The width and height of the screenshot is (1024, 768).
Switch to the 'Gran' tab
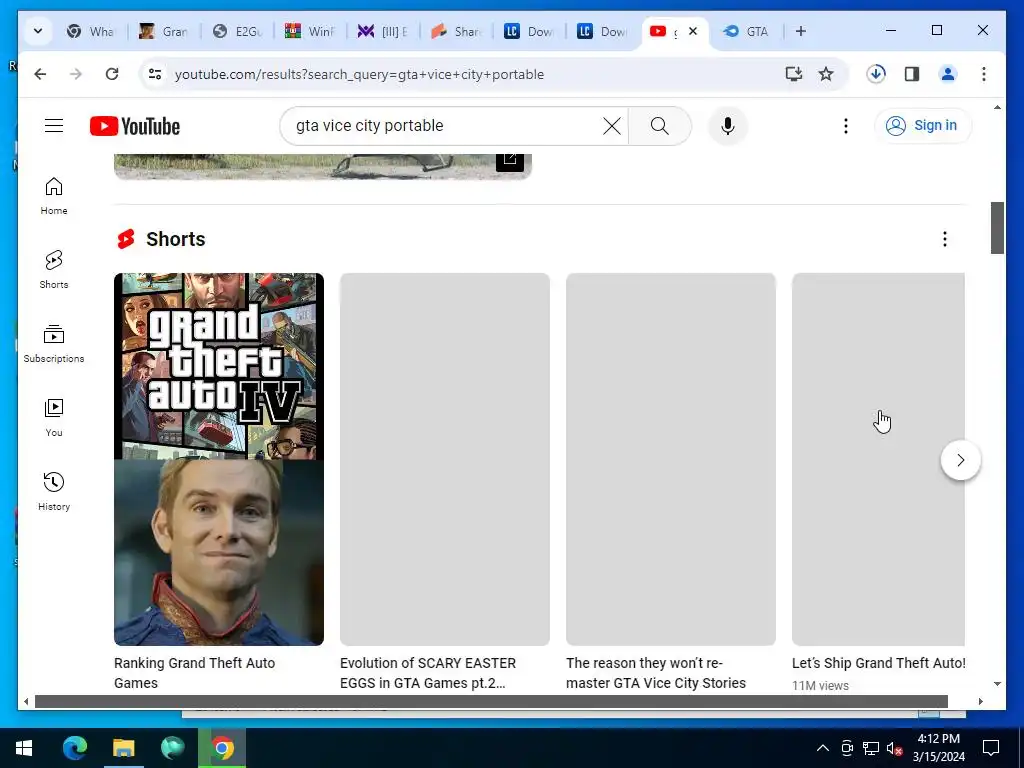(165, 31)
